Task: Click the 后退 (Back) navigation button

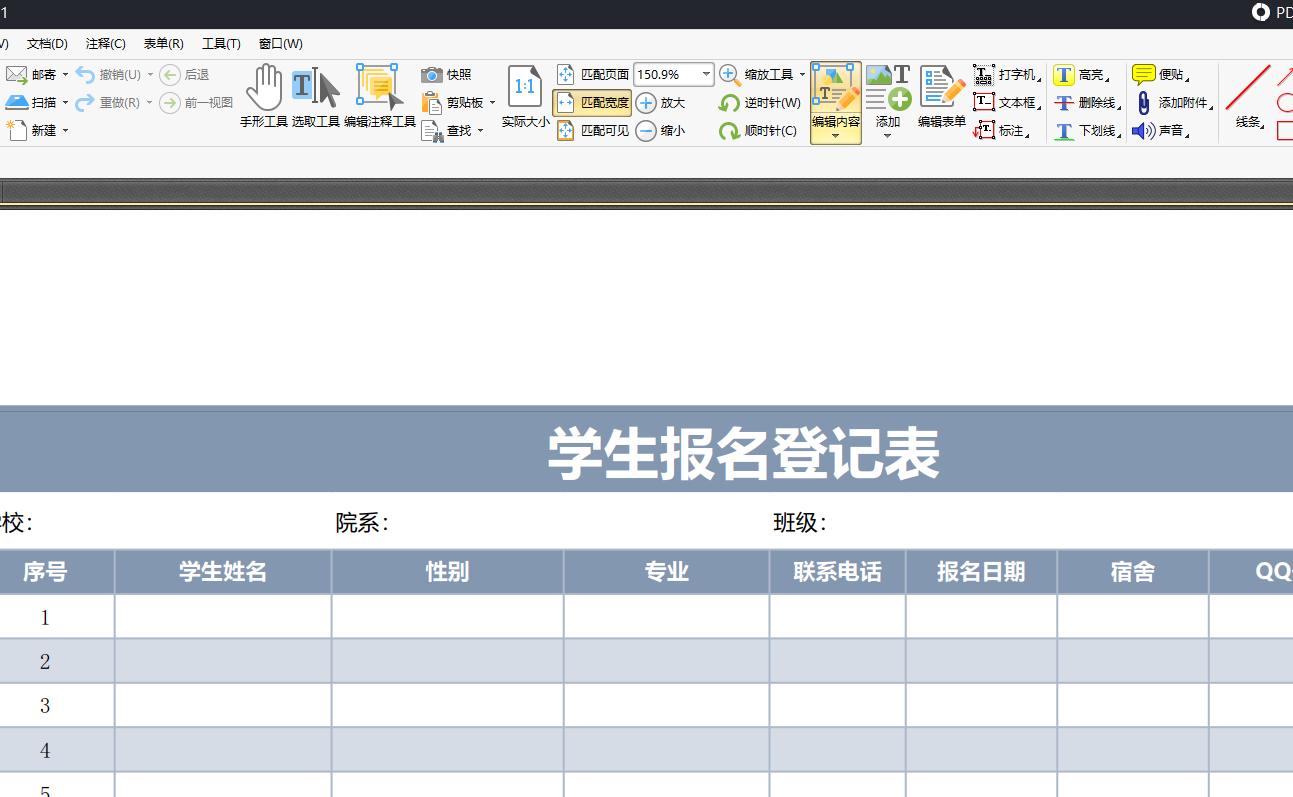Action: pos(184,74)
